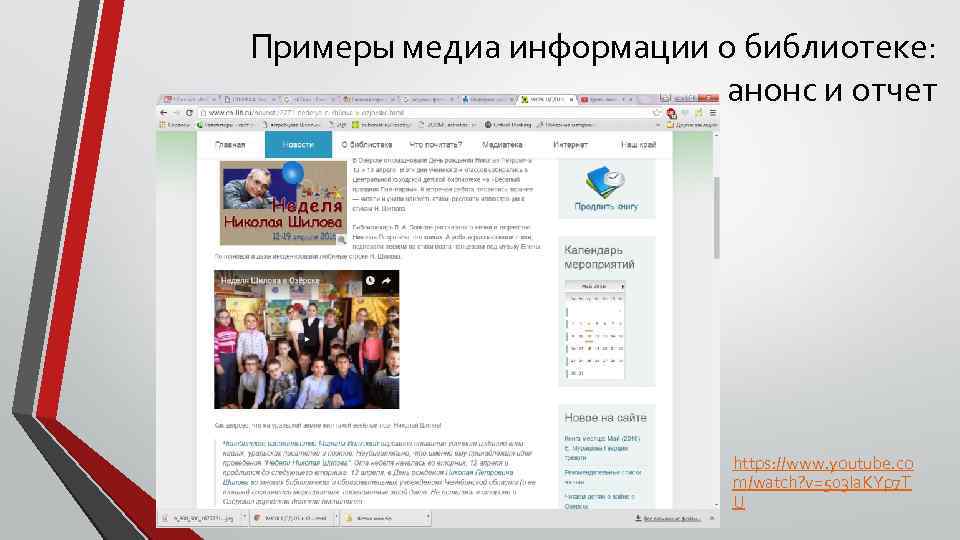
Task: Click the browser back arrow
Action: (163, 113)
